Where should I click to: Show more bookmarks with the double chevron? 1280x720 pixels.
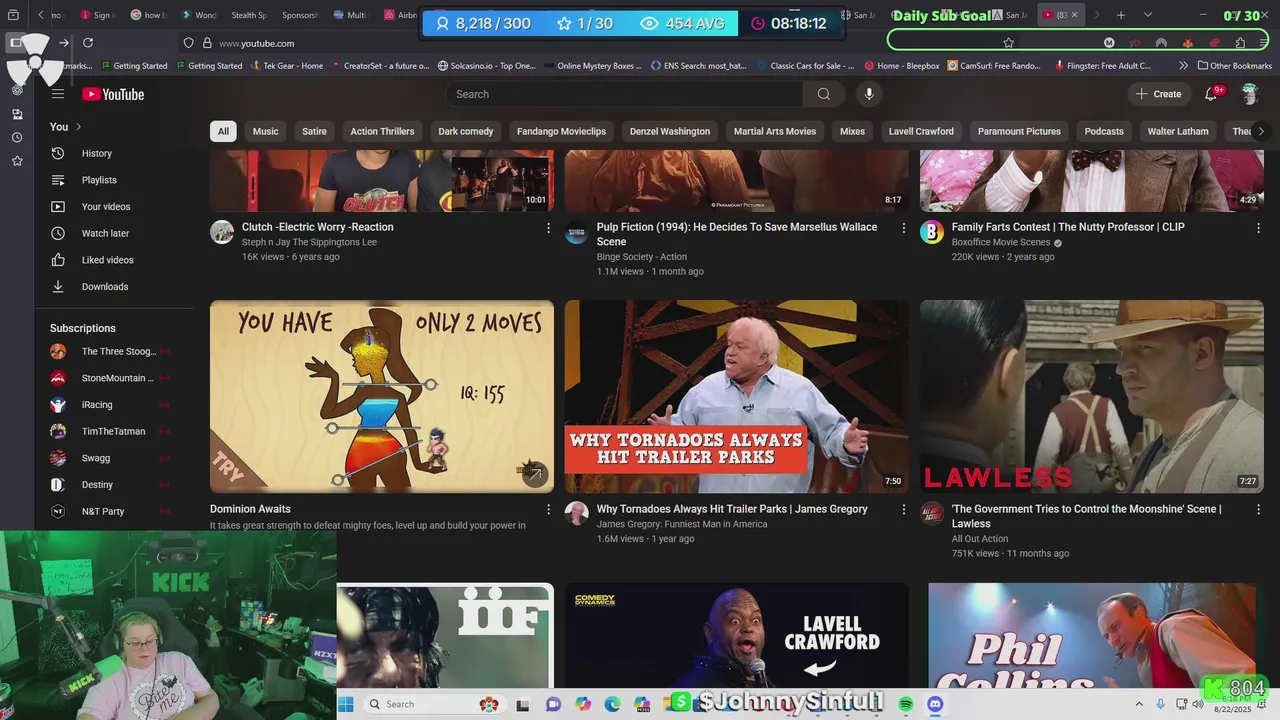pos(1184,66)
